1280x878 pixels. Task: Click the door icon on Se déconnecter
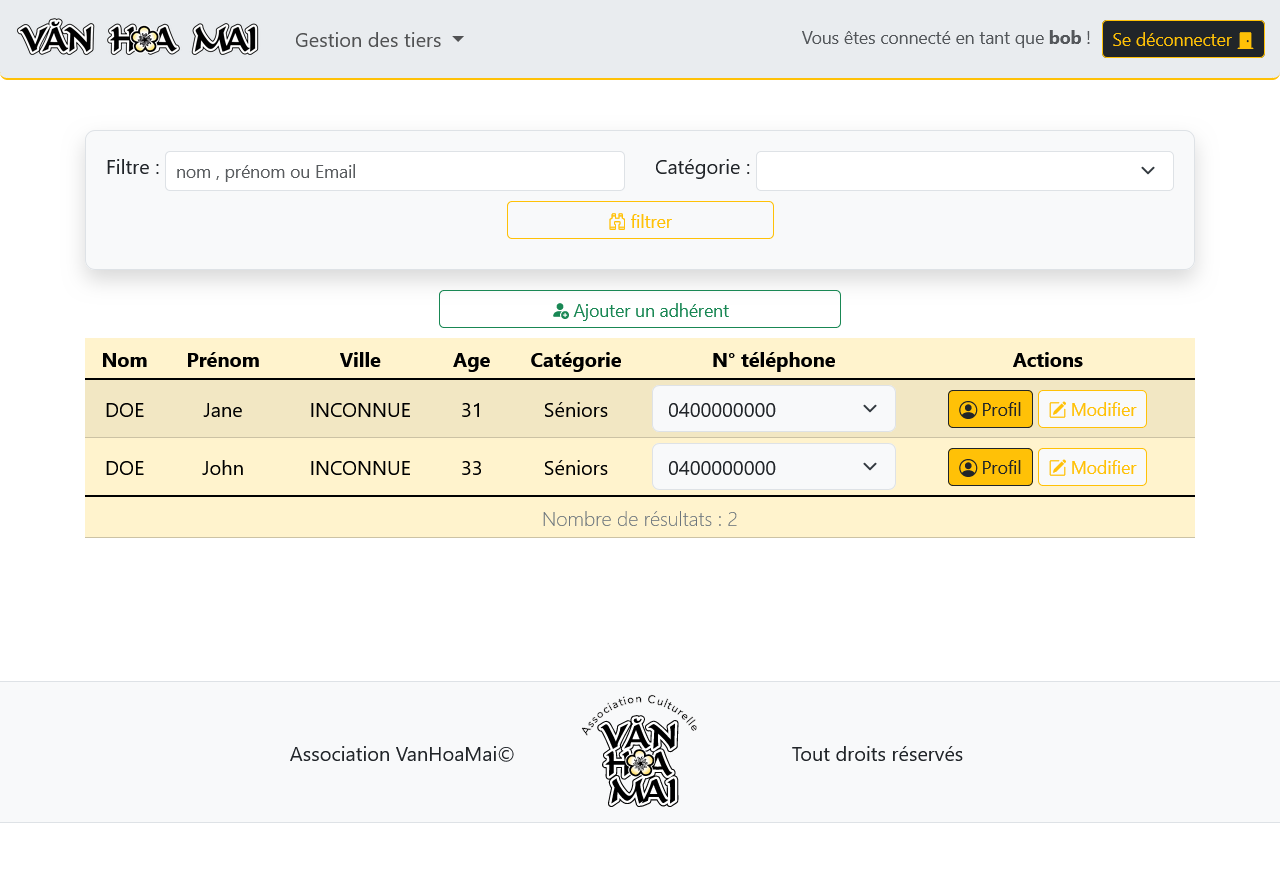[x=1245, y=40]
